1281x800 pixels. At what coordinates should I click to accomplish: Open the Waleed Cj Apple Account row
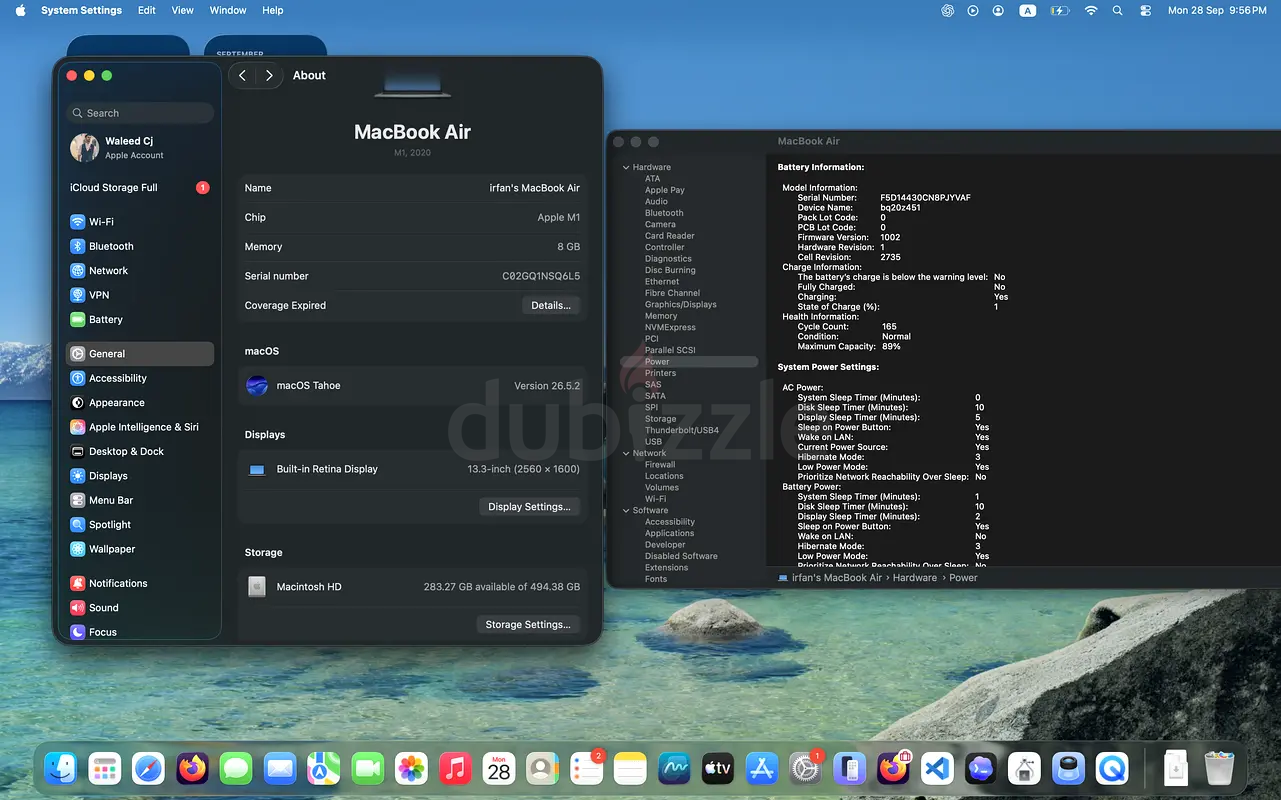(140, 148)
